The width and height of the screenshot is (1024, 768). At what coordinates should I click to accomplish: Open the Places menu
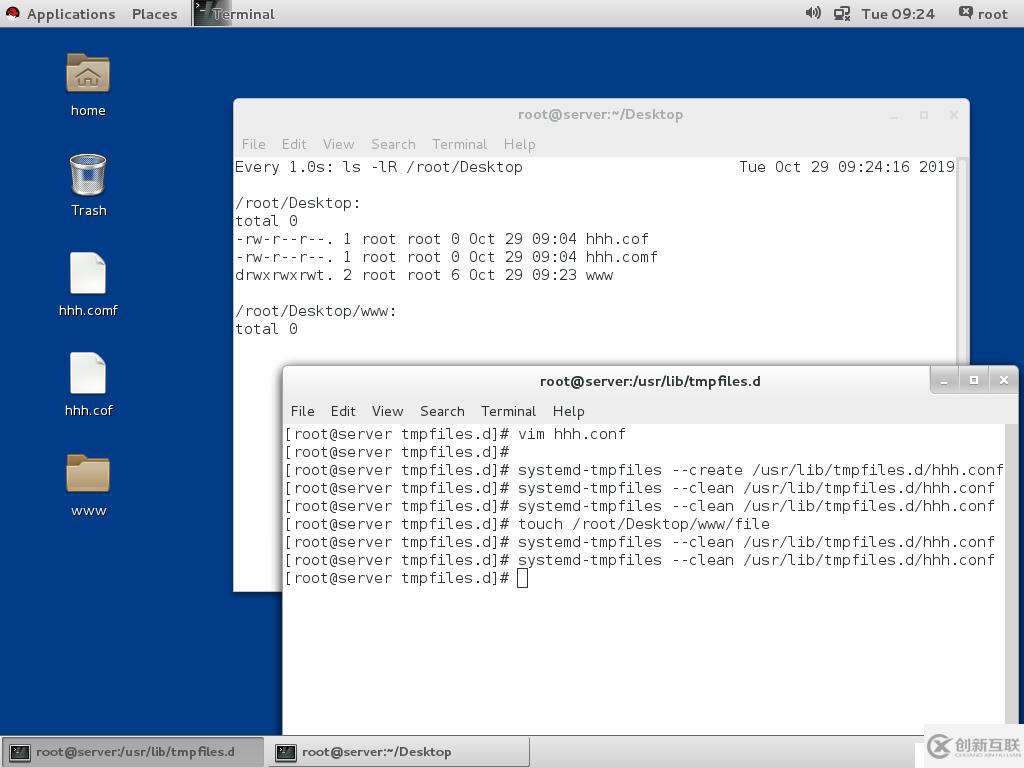tap(154, 14)
